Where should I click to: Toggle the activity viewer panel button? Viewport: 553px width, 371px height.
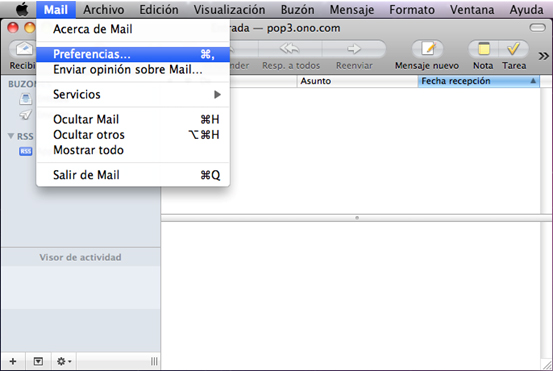38,361
